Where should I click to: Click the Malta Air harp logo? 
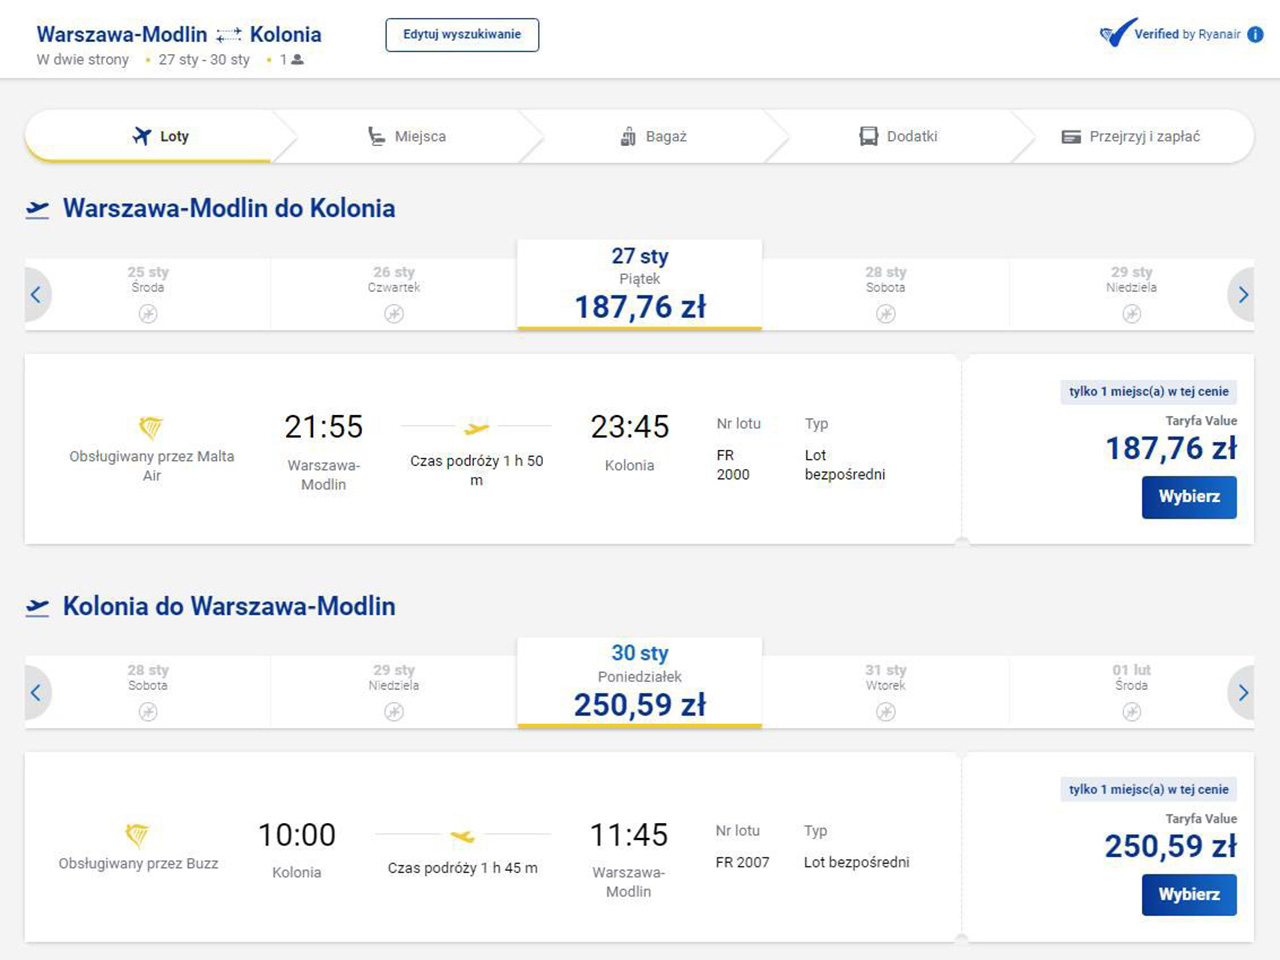[x=151, y=428]
